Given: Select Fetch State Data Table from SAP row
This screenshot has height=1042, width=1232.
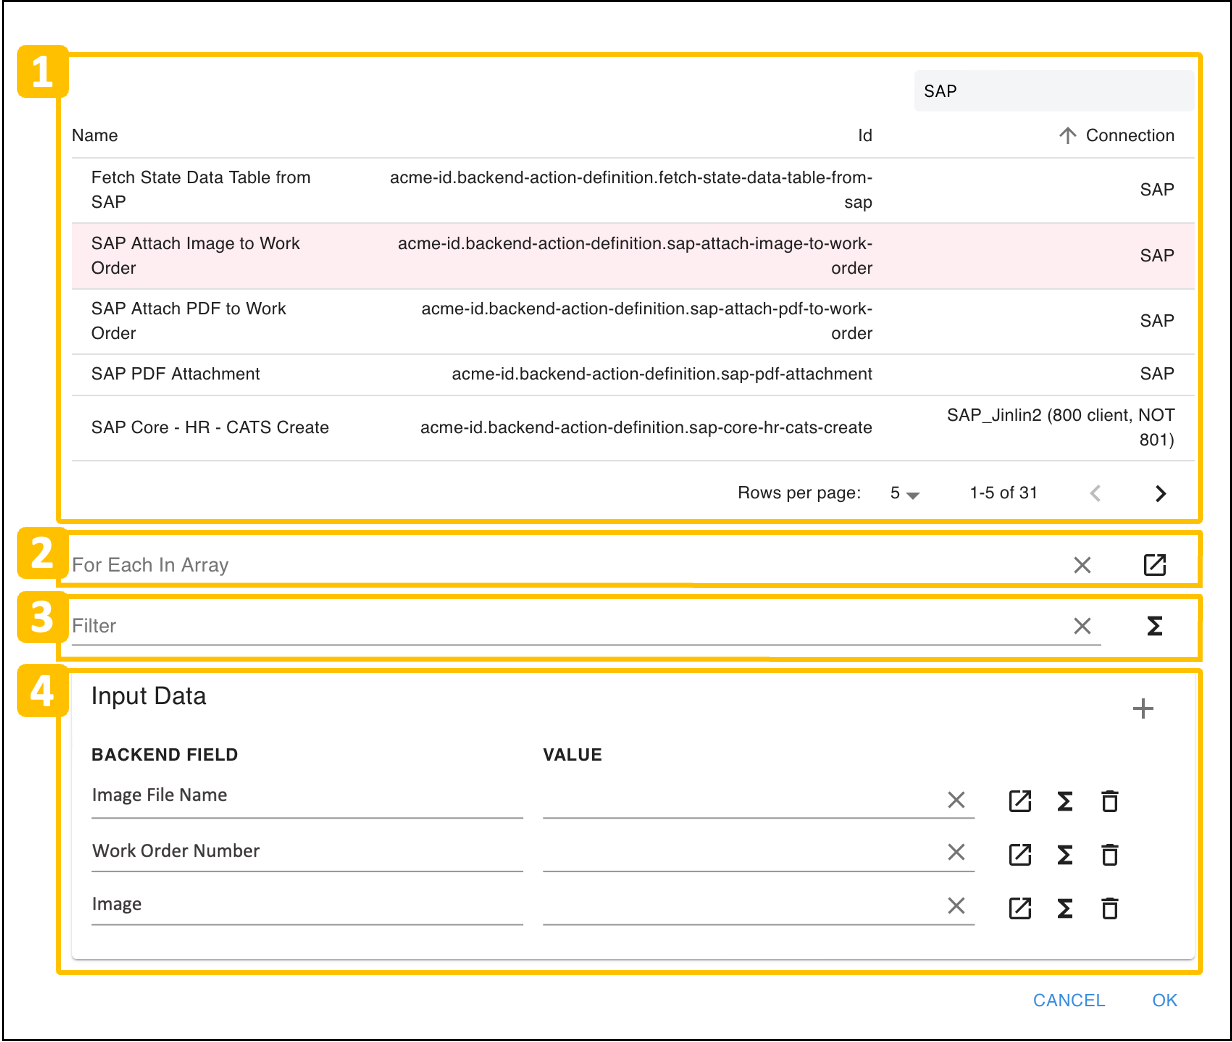Looking at the screenshot, I should coord(633,190).
